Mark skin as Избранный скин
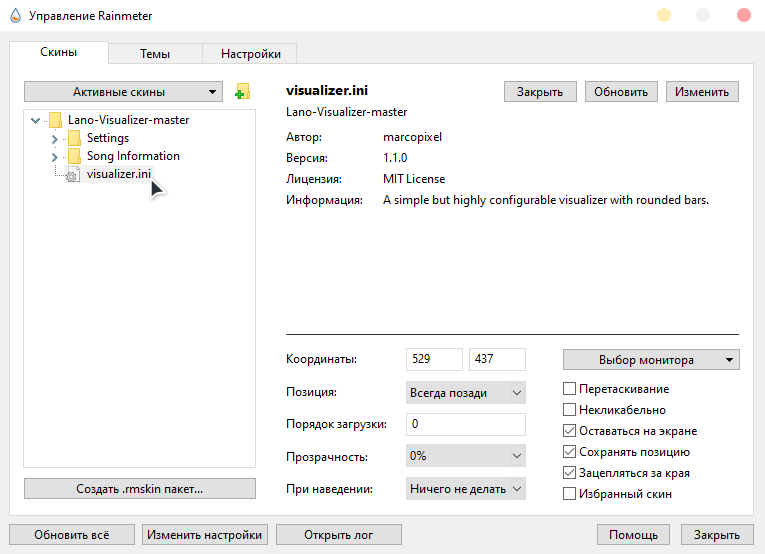 click(570, 494)
